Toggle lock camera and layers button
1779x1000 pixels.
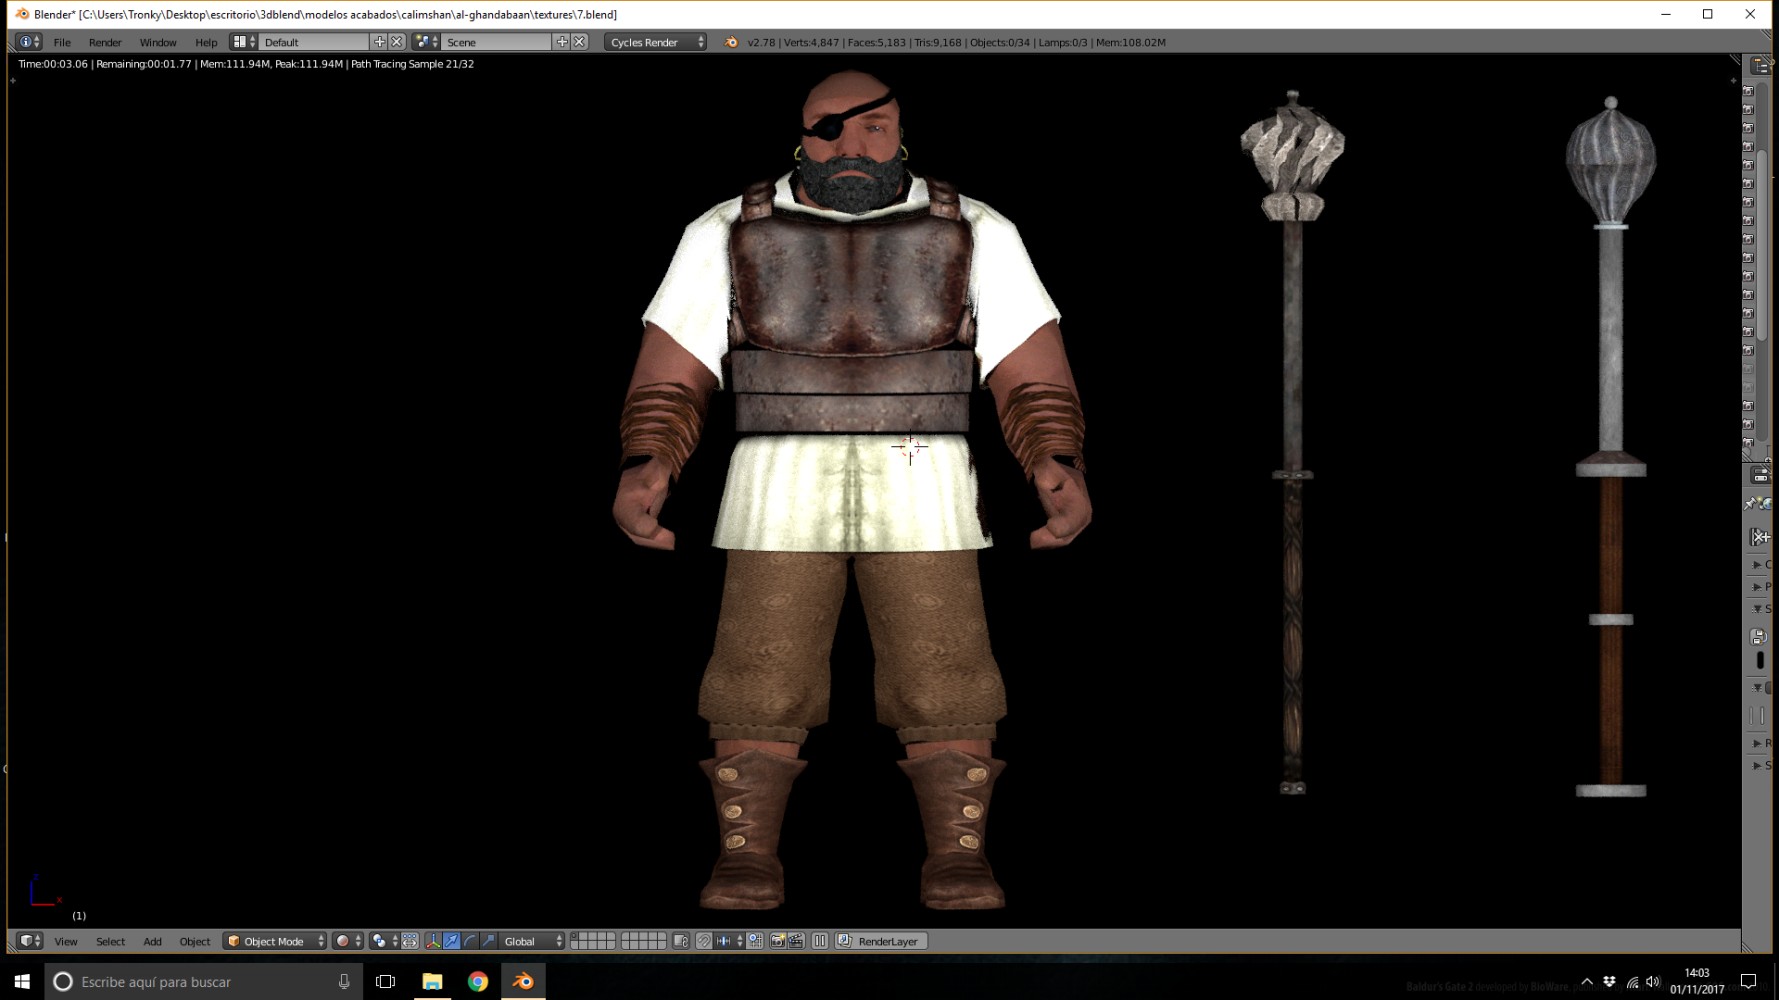(x=681, y=941)
